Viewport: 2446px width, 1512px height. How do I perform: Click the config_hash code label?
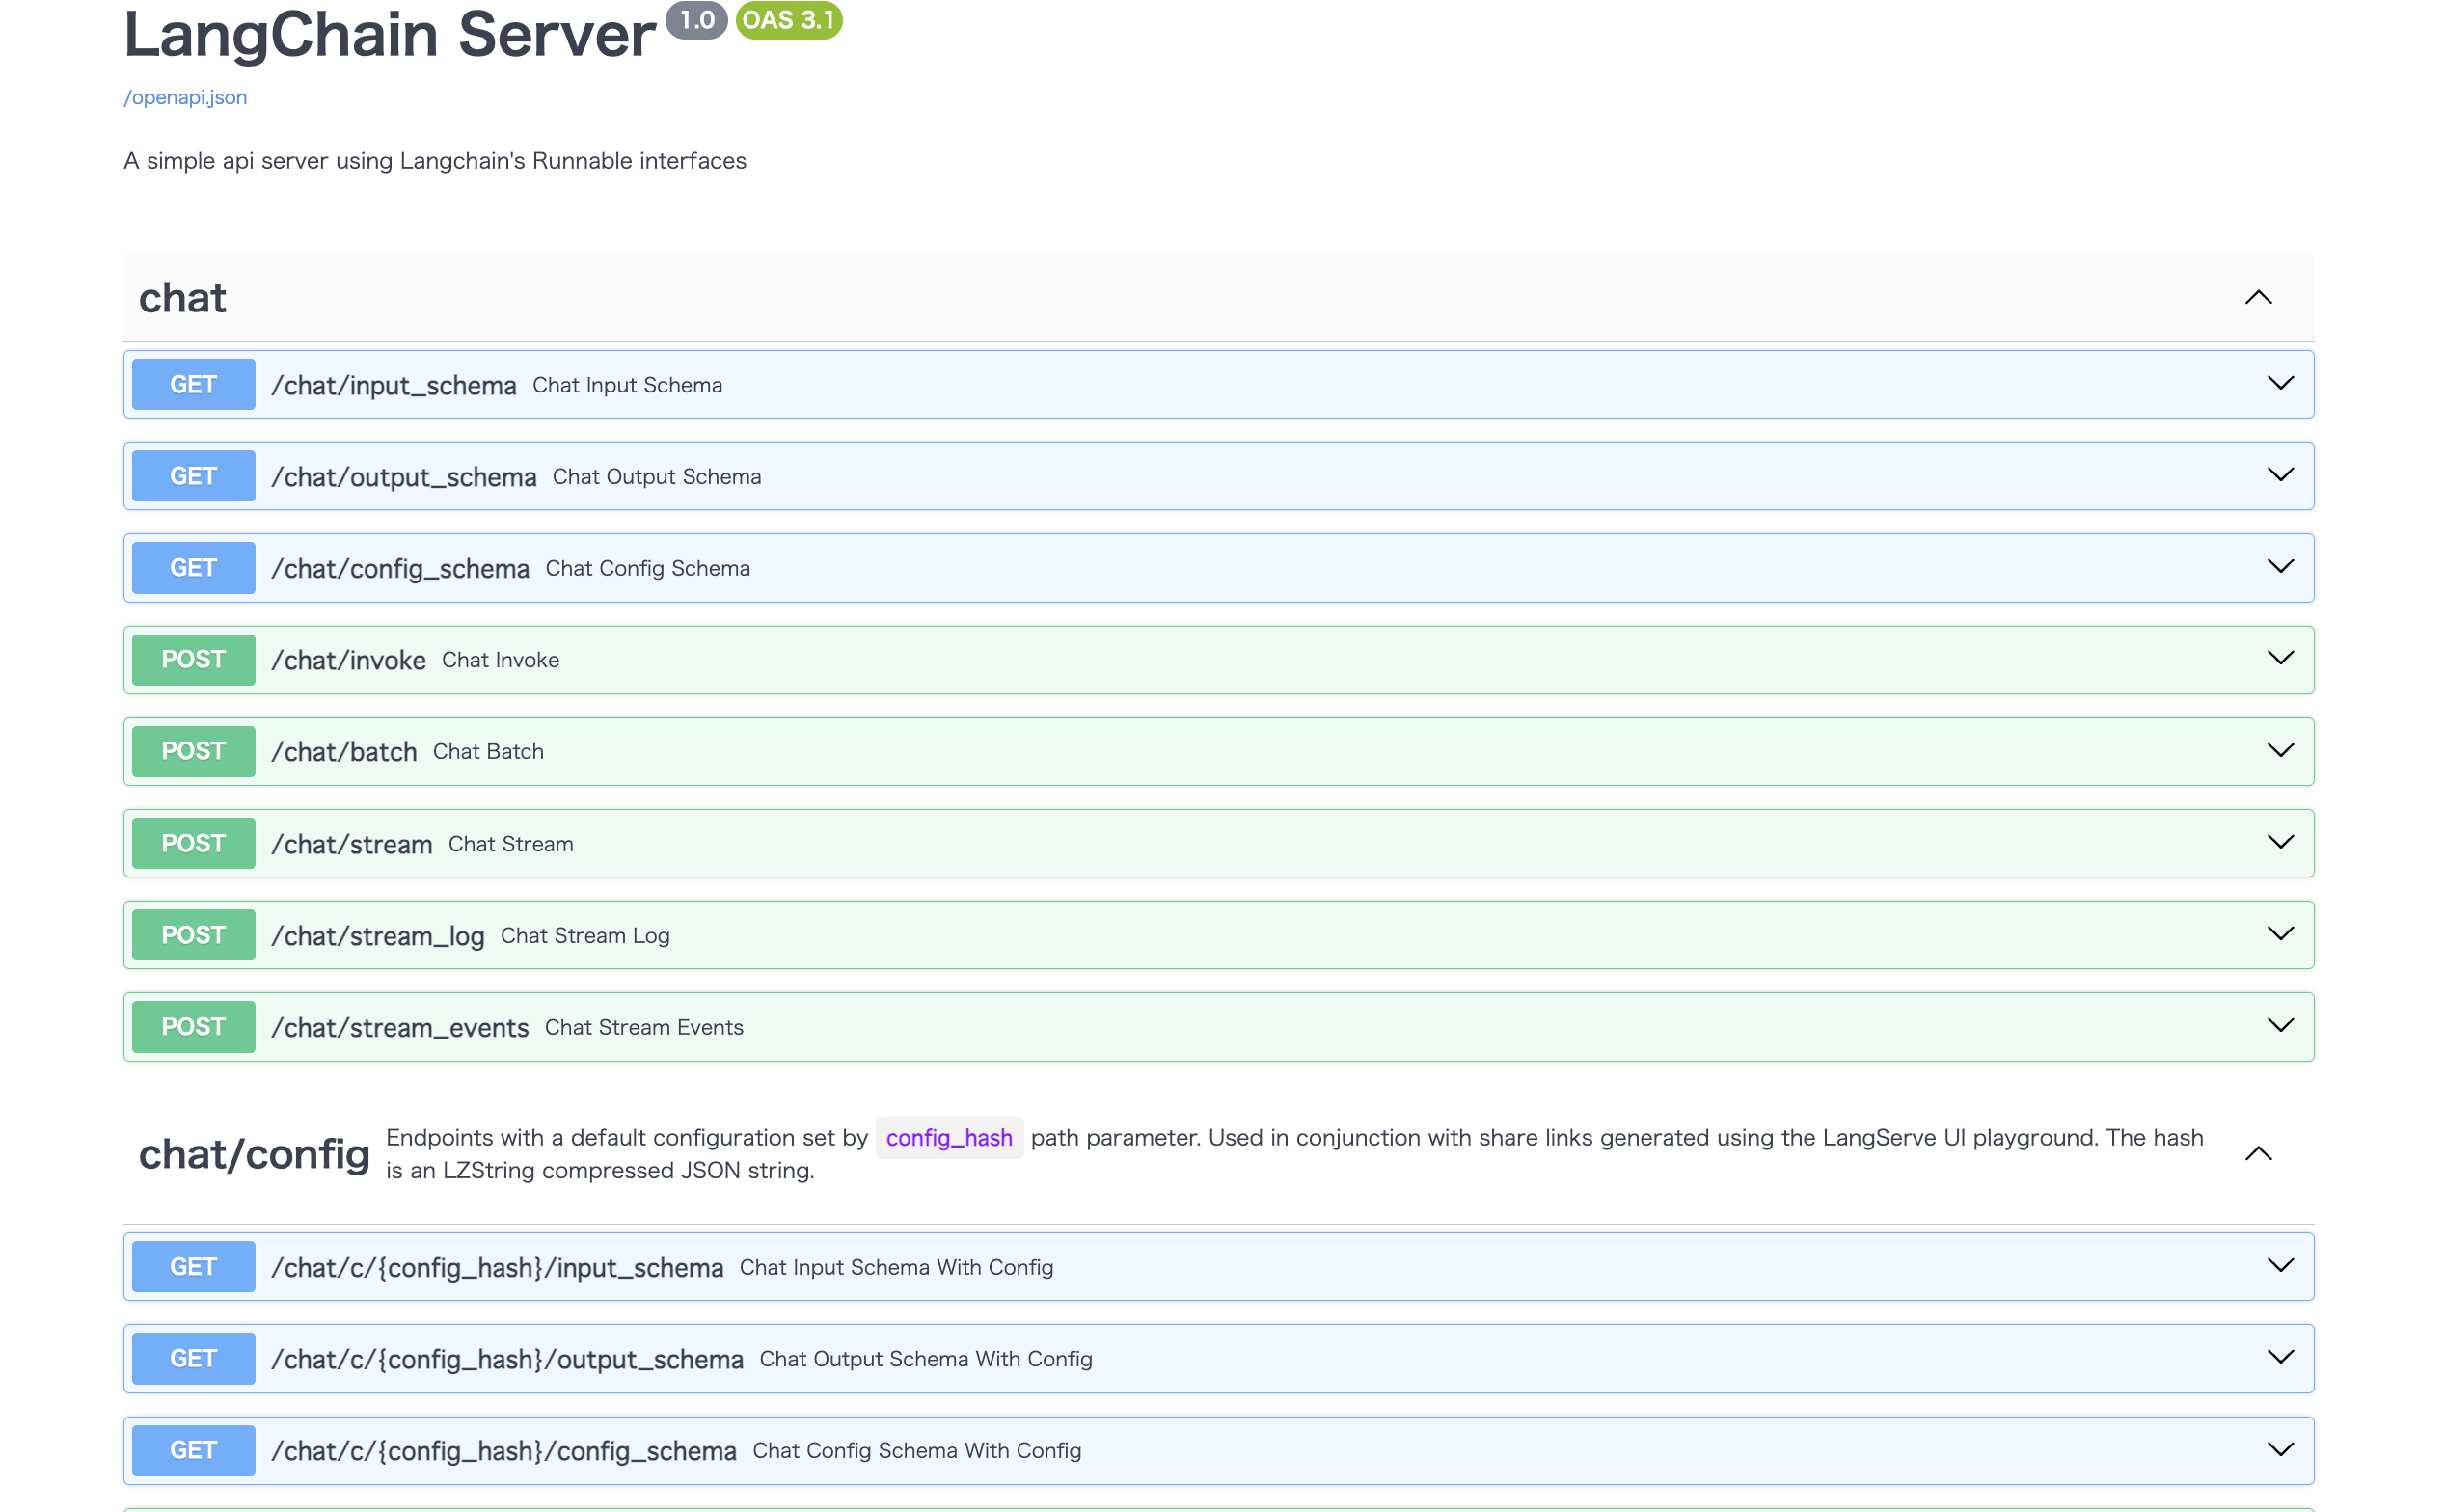pos(948,1138)
